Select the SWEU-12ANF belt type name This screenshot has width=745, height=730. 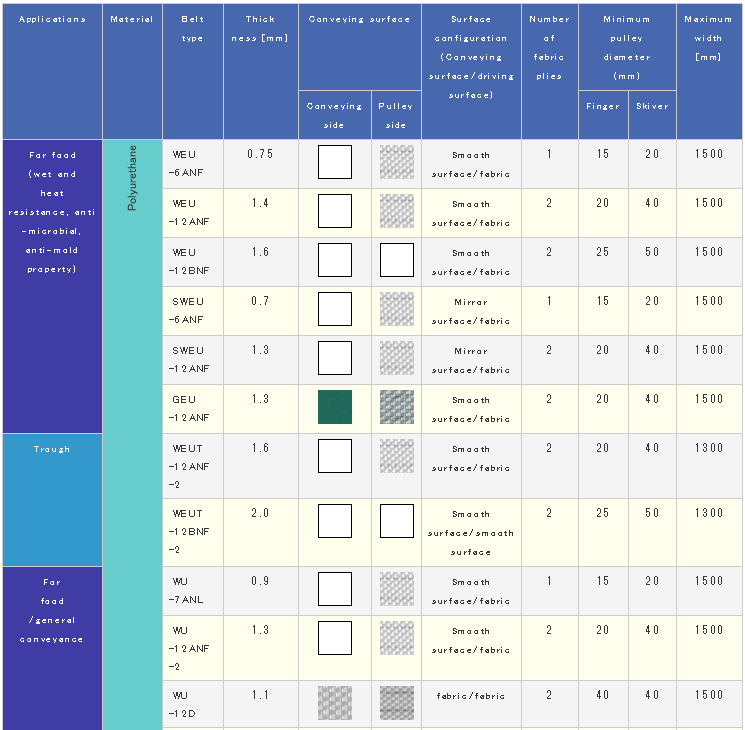point(189,359)
